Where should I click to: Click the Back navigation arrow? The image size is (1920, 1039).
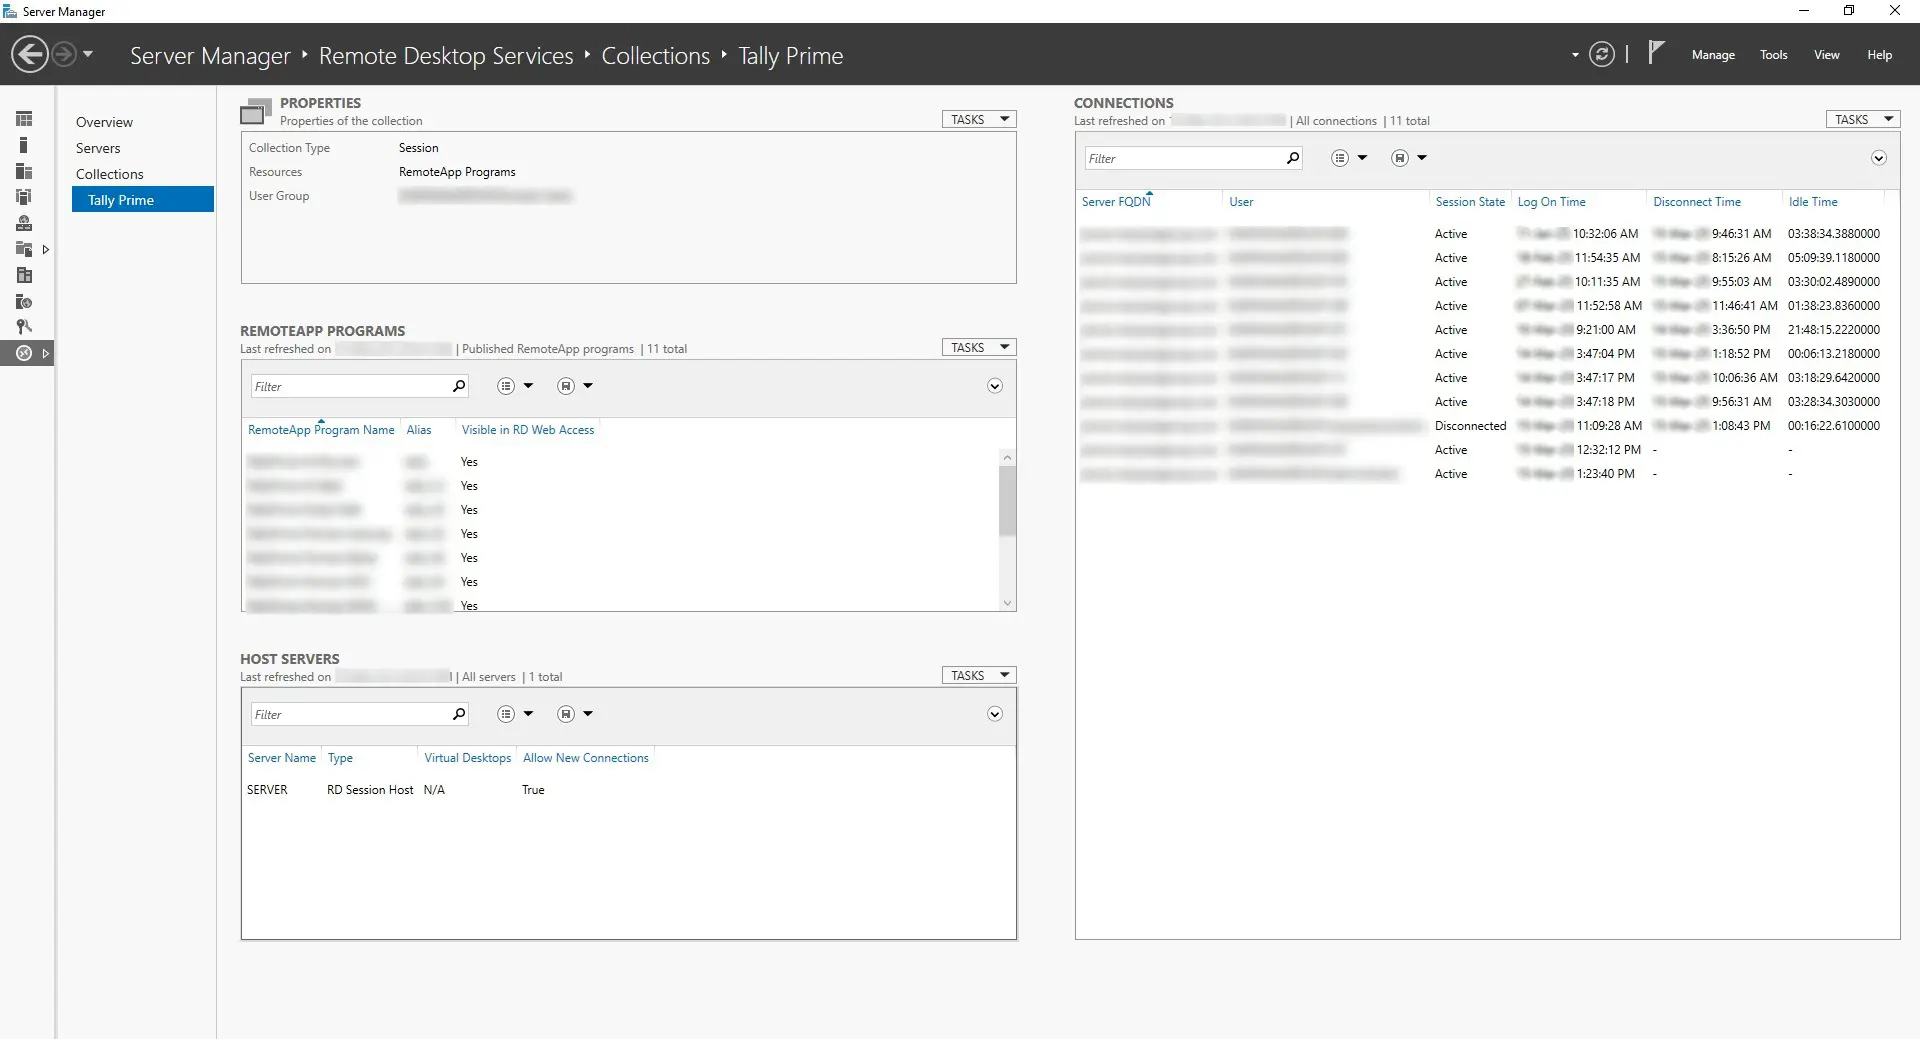click(x=30, y=54)
